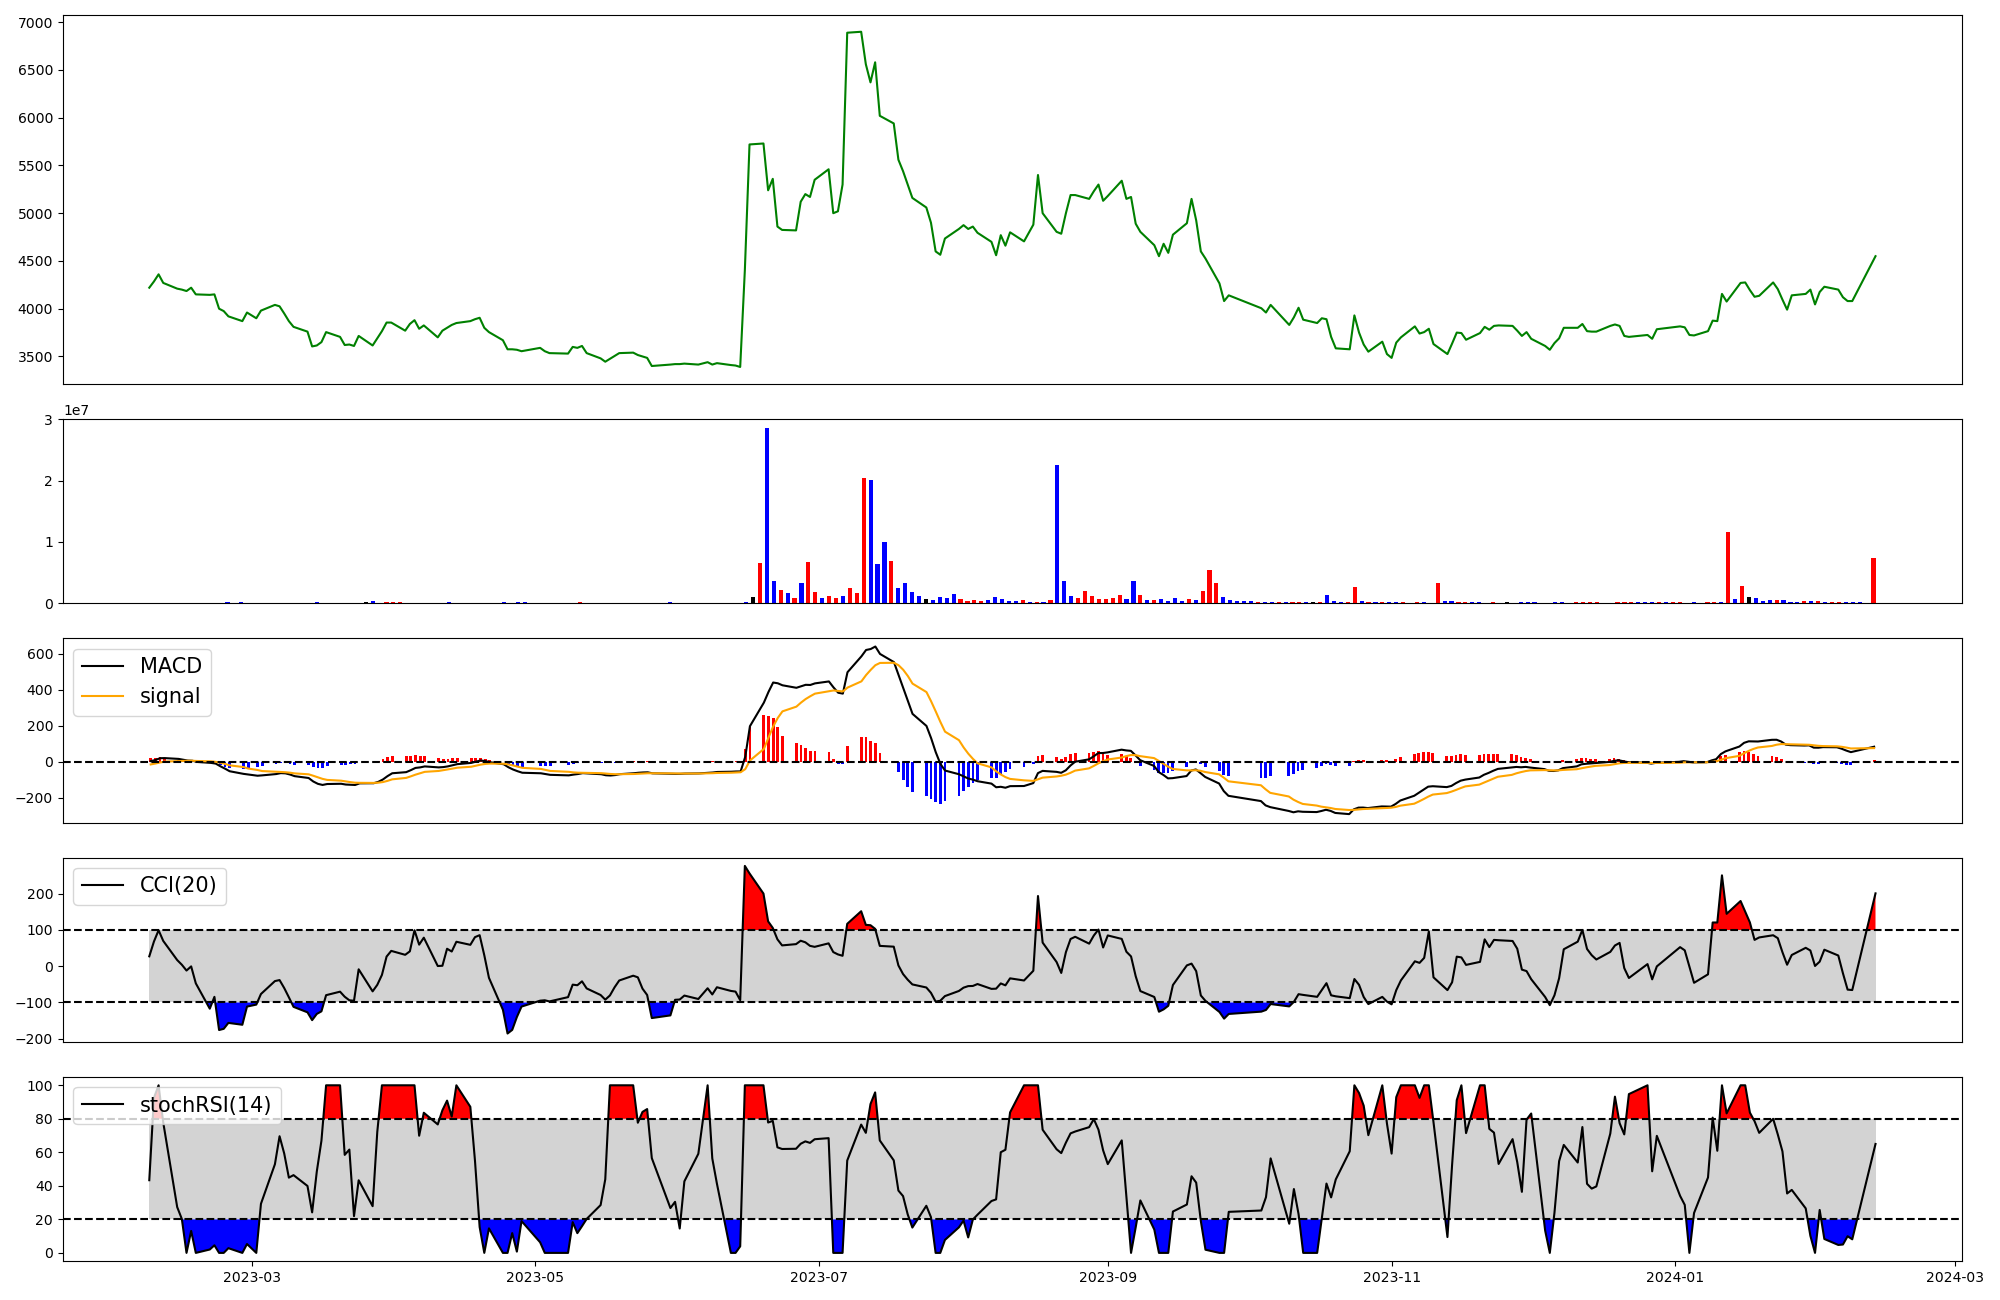The width and height of the screenshot is (2000, 1300).
Task: Click the orange signal legend line
Action: 102,696
